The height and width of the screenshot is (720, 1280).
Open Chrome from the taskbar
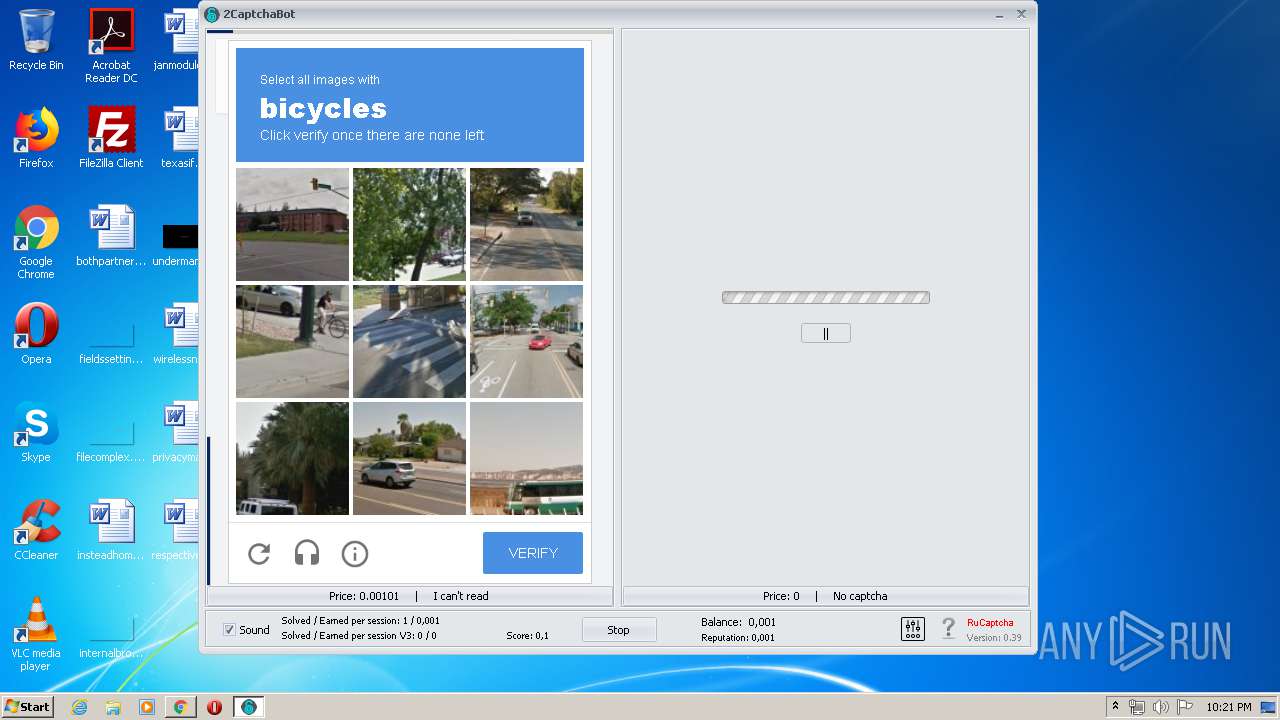180,707
